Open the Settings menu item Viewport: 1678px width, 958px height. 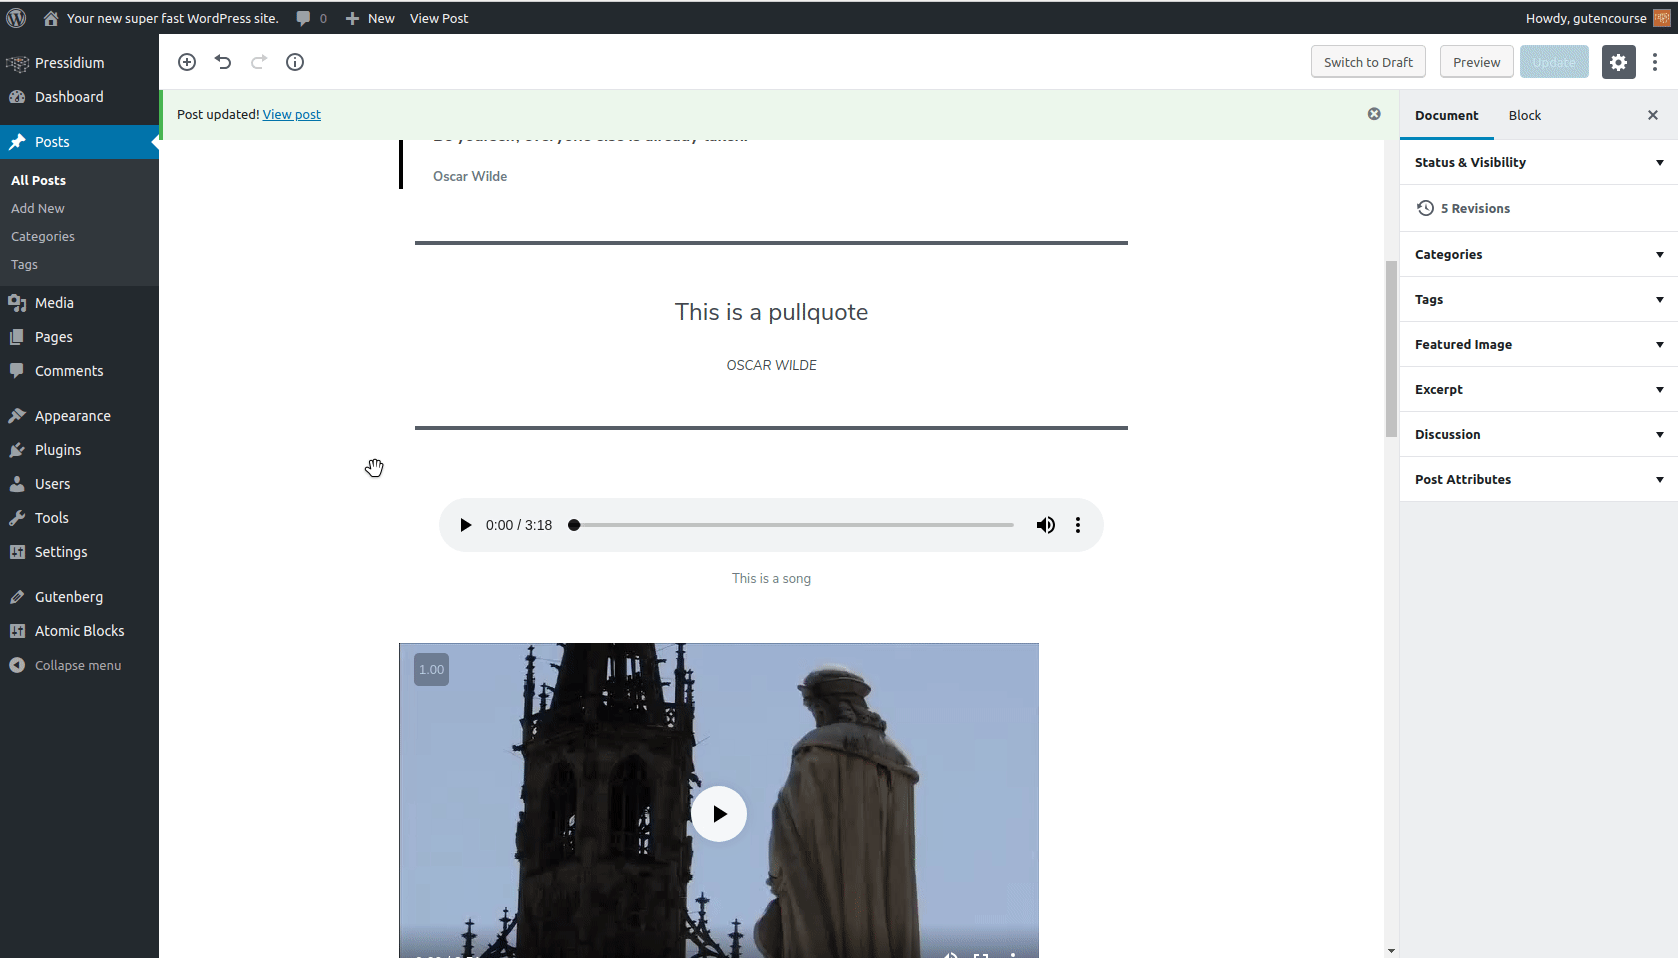click(x=79, y=552)
